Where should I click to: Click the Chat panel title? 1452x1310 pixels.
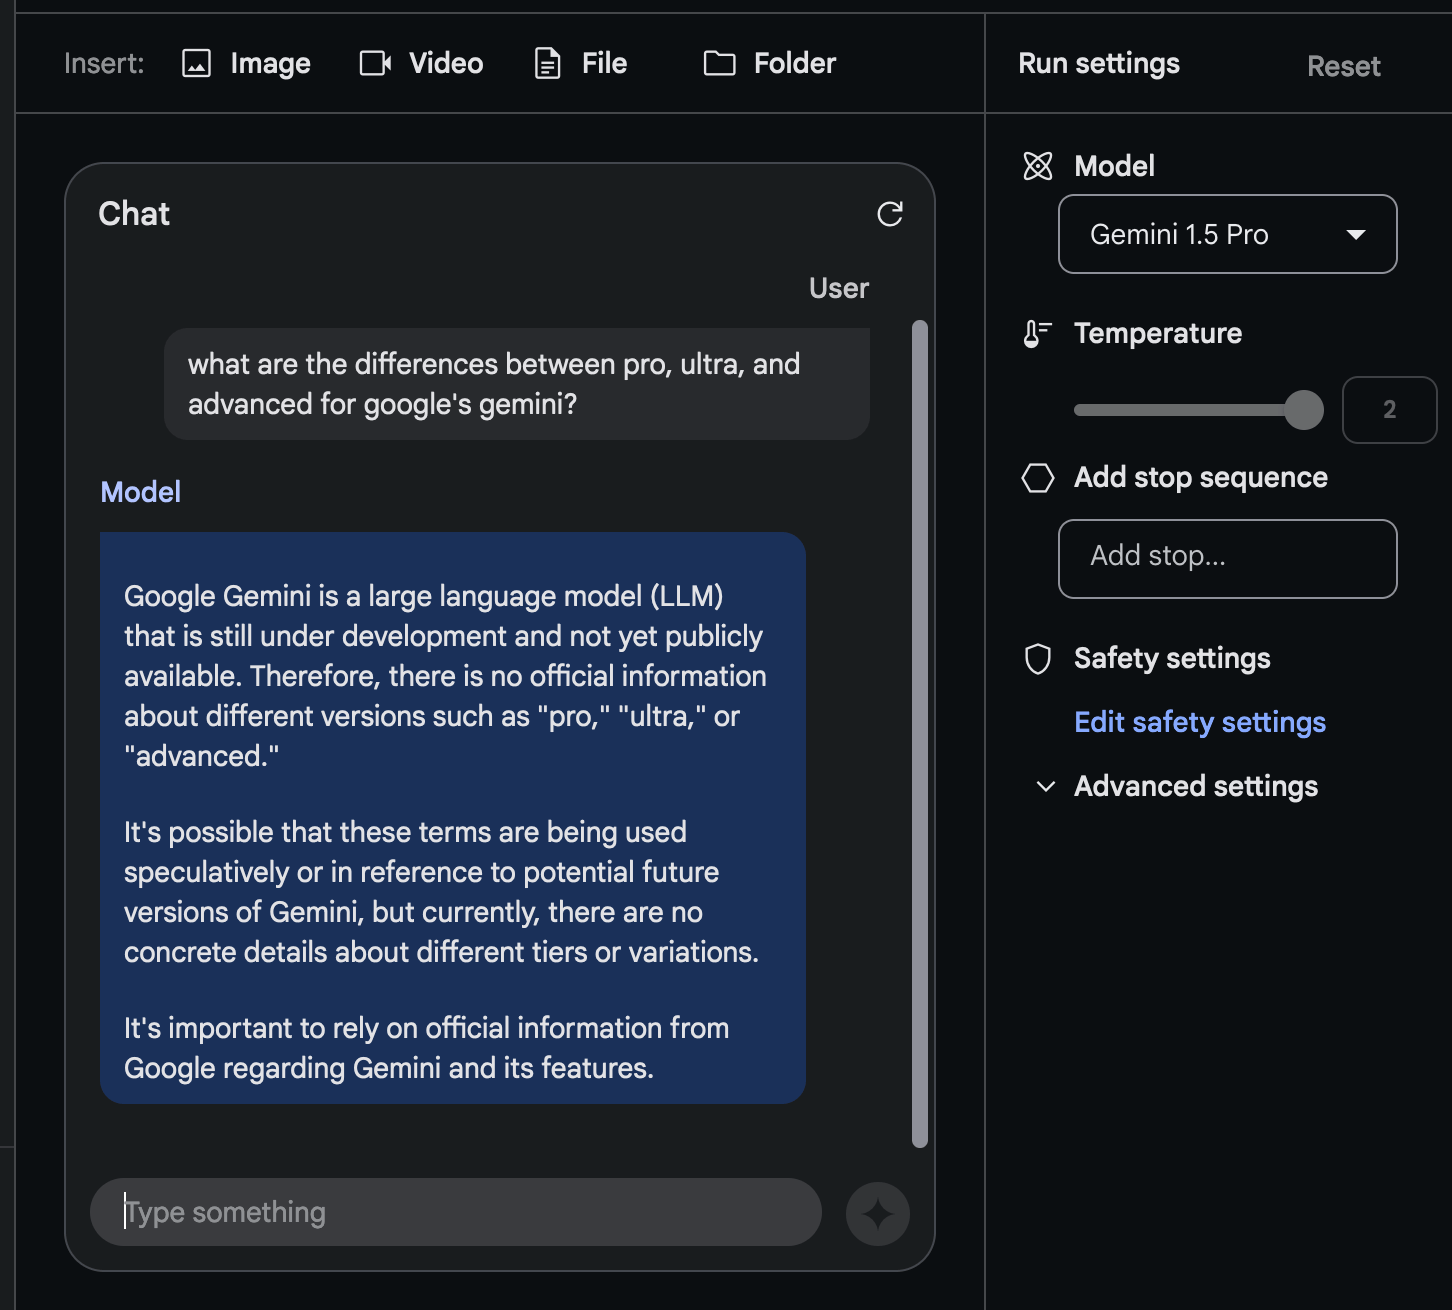(x=134, y=214)
